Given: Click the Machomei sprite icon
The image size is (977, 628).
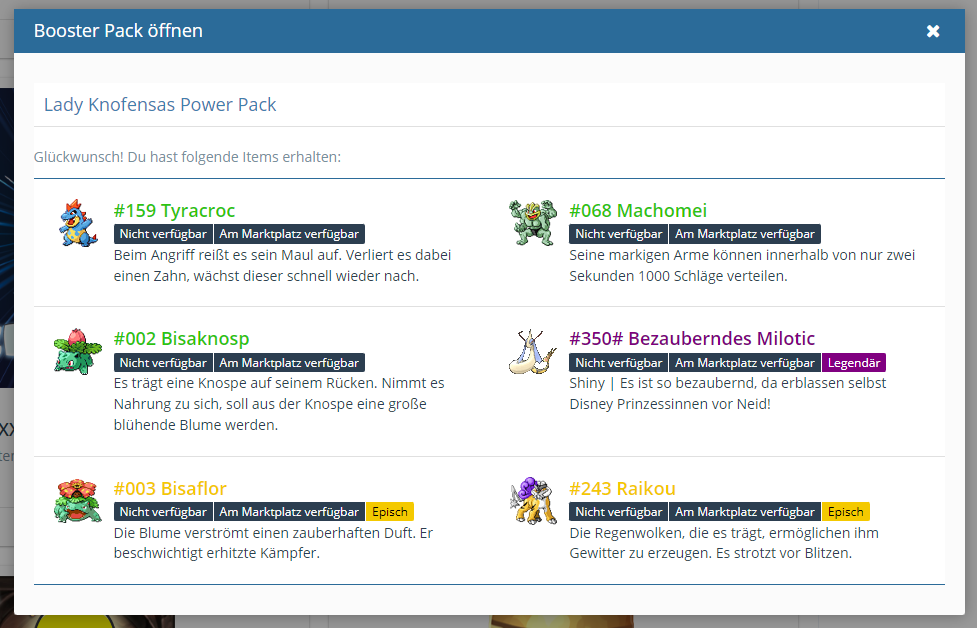Looking at the screenshot, I should pyautogui.click(x=531, y=223).
